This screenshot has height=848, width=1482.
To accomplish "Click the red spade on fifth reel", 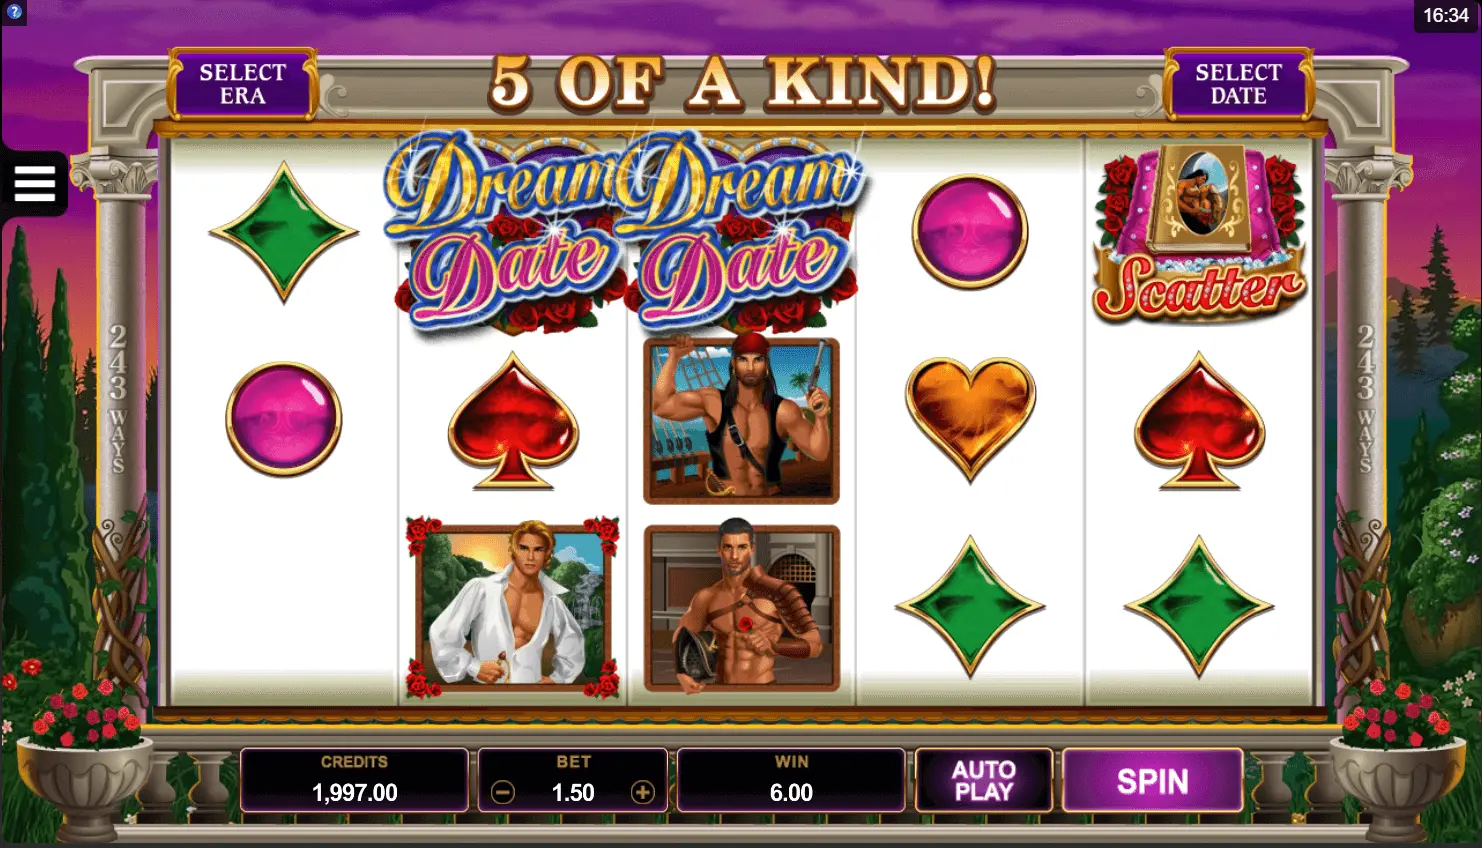I will [x=1199, y=420].
